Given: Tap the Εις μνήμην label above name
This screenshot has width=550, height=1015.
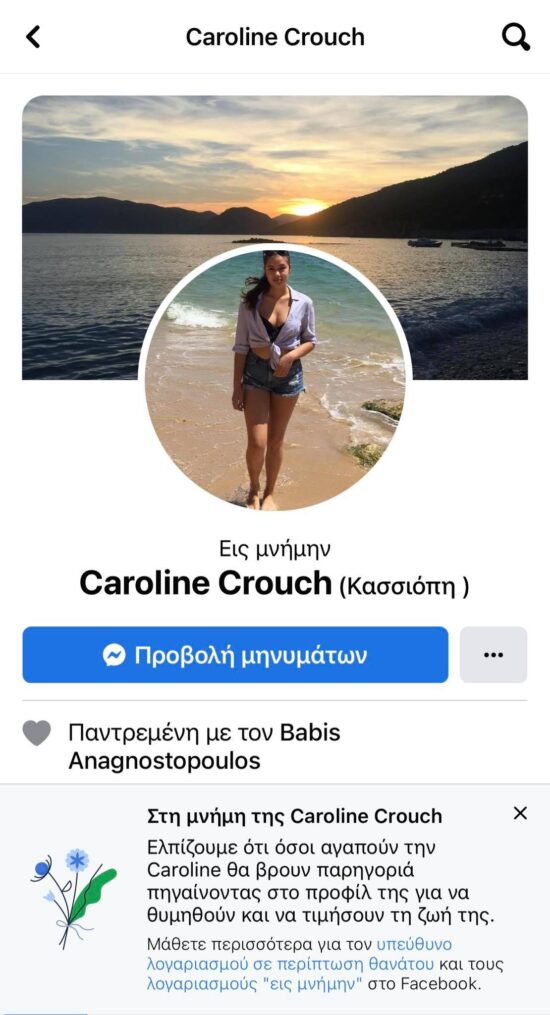Looking at the screenshot, I should tap(275, 550).
